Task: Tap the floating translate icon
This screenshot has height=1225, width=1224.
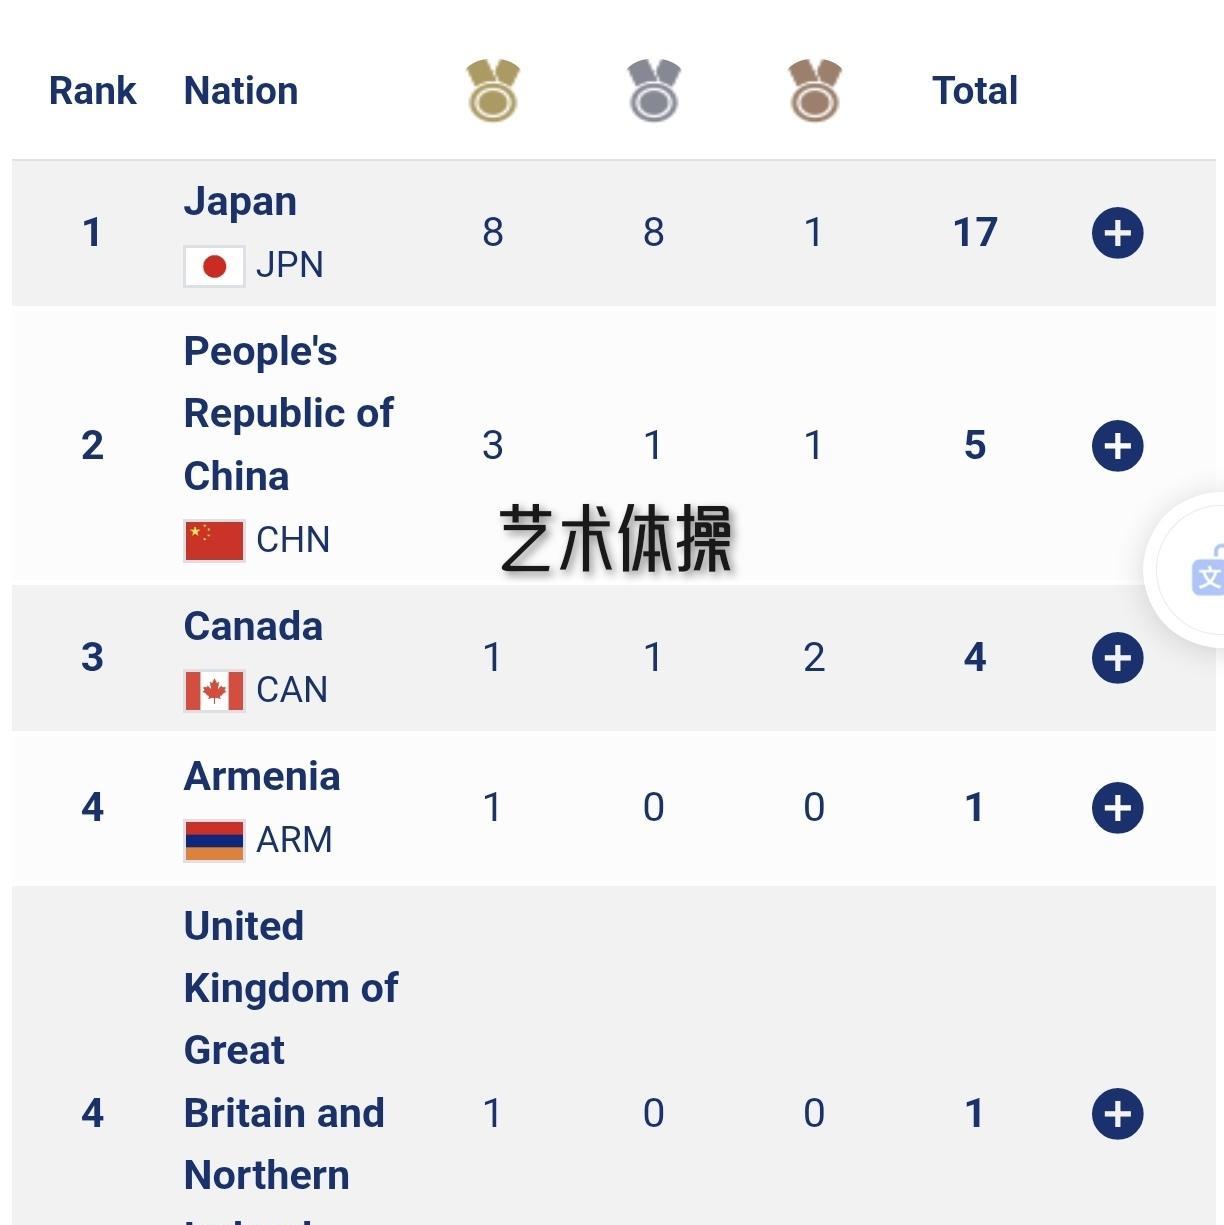Action: (x=1206, y=572)
